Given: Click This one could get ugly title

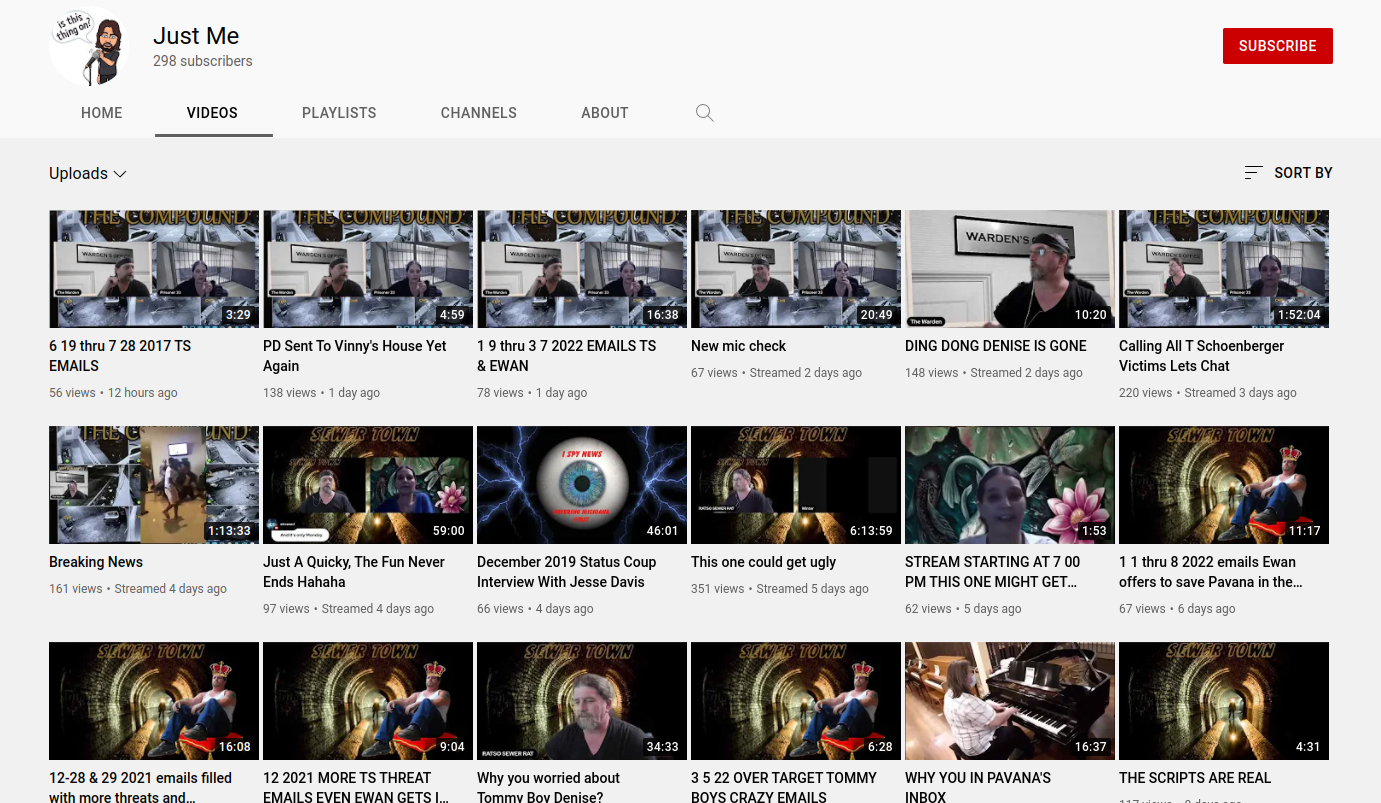Looking at the screenshot, I should tap(764, 562).
